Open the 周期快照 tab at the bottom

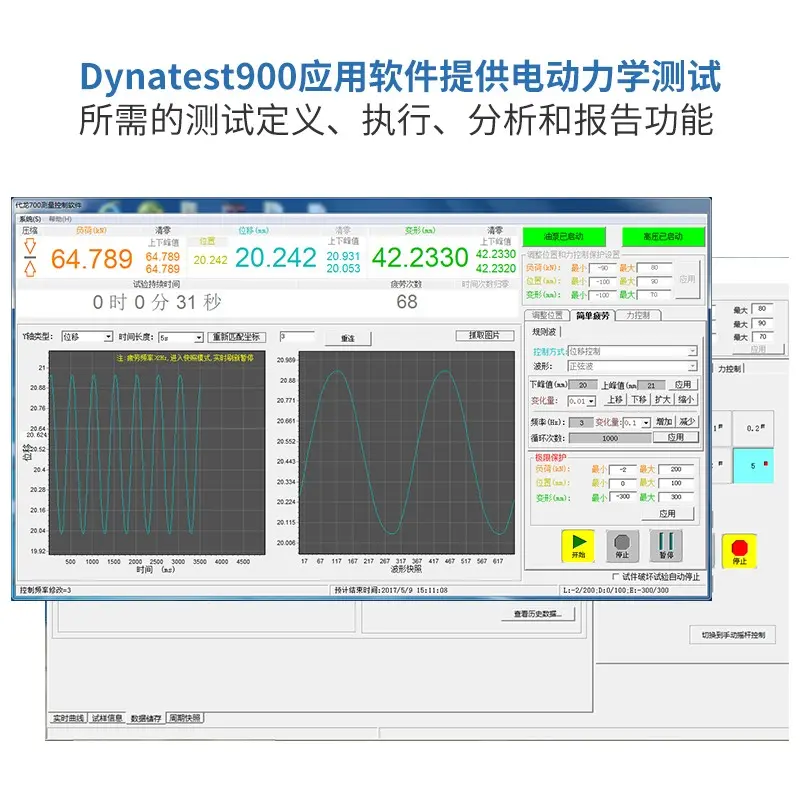click(185, 718)
